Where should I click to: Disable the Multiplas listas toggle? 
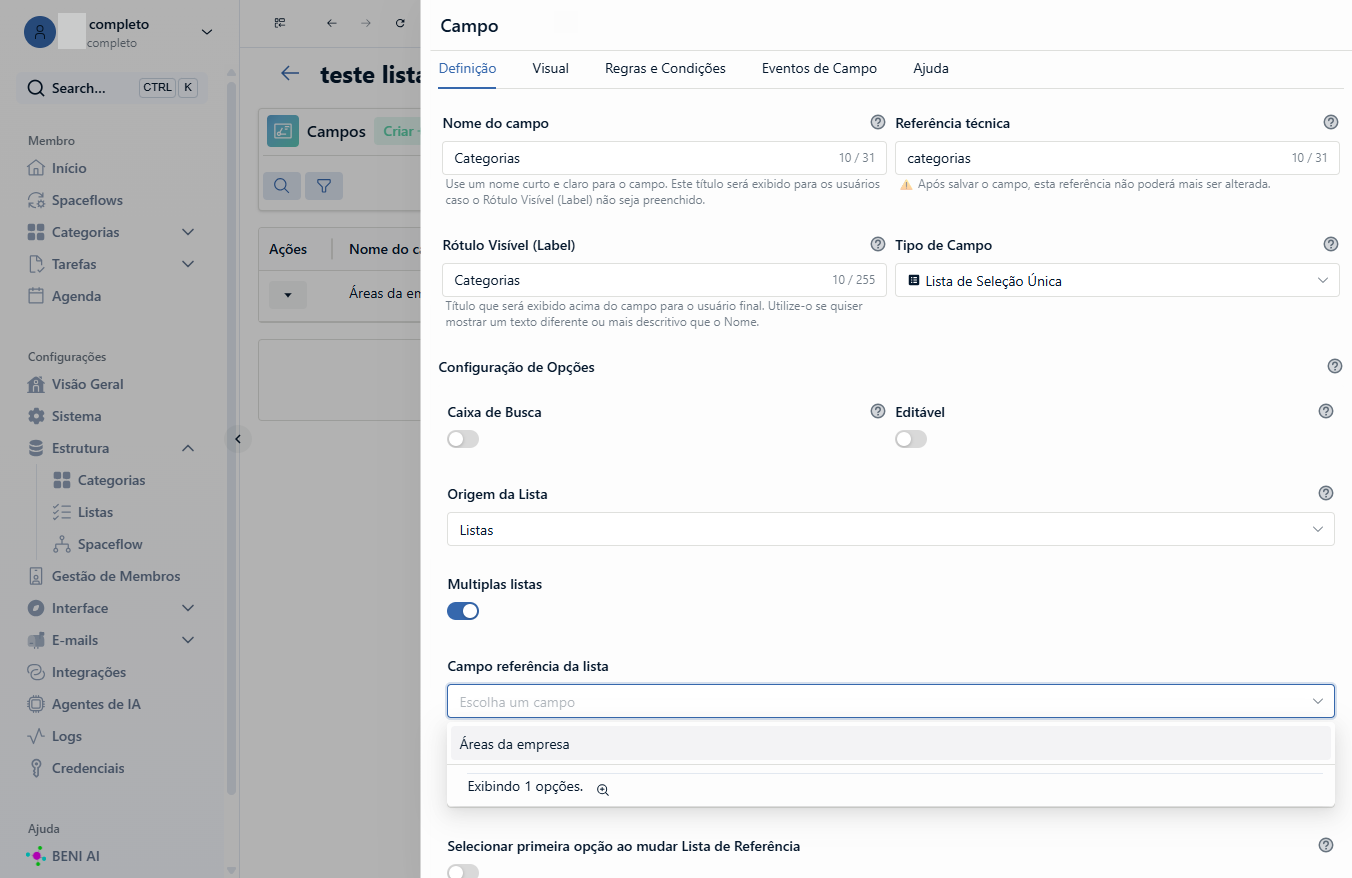click(x=463, y=611)
